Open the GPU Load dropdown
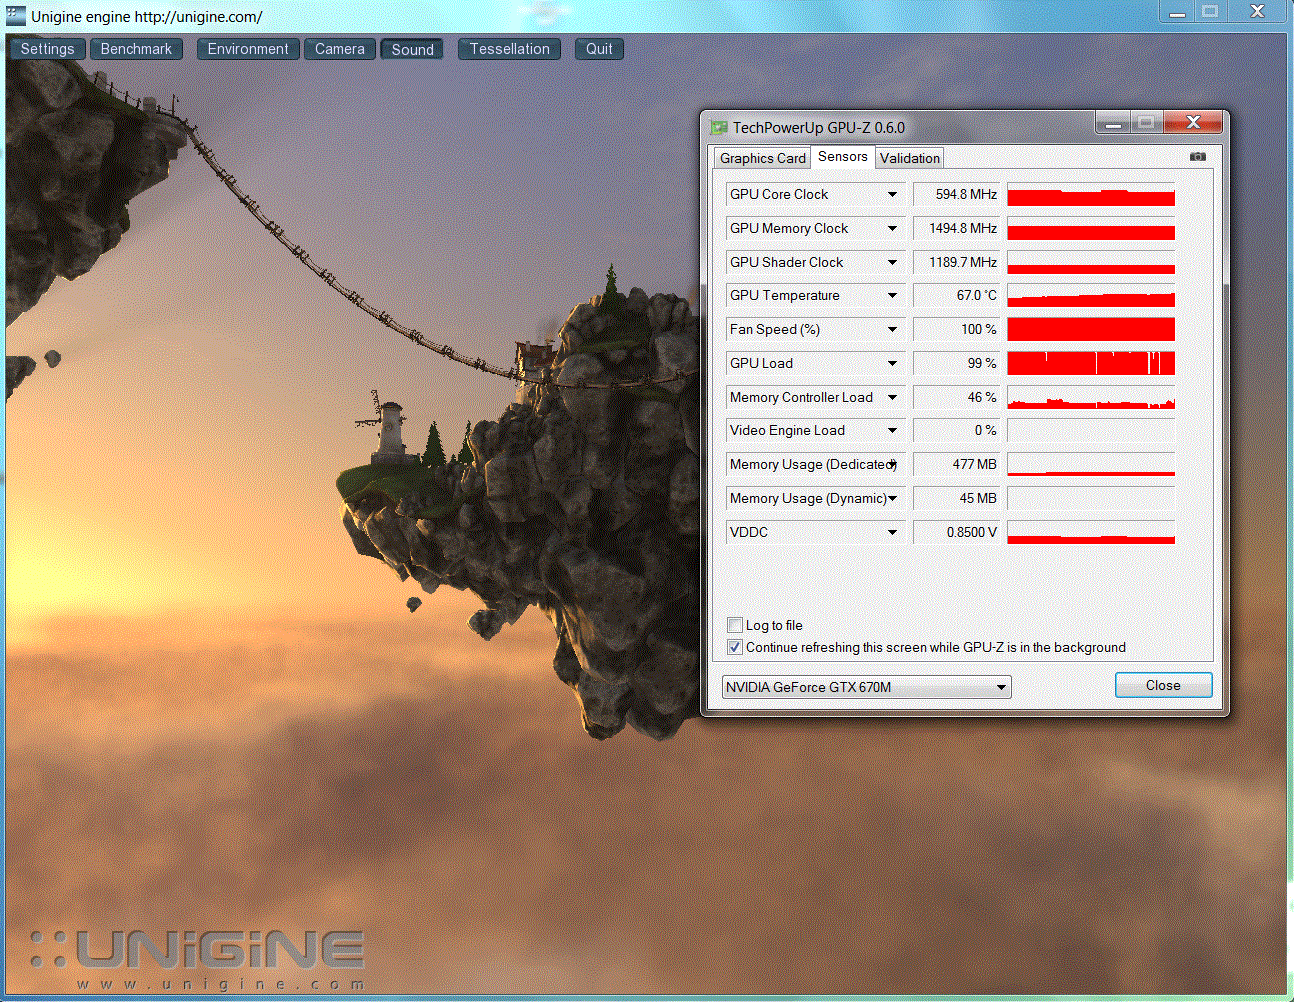This screenshot has width=1294, height=1002. (x=892, y=363)
